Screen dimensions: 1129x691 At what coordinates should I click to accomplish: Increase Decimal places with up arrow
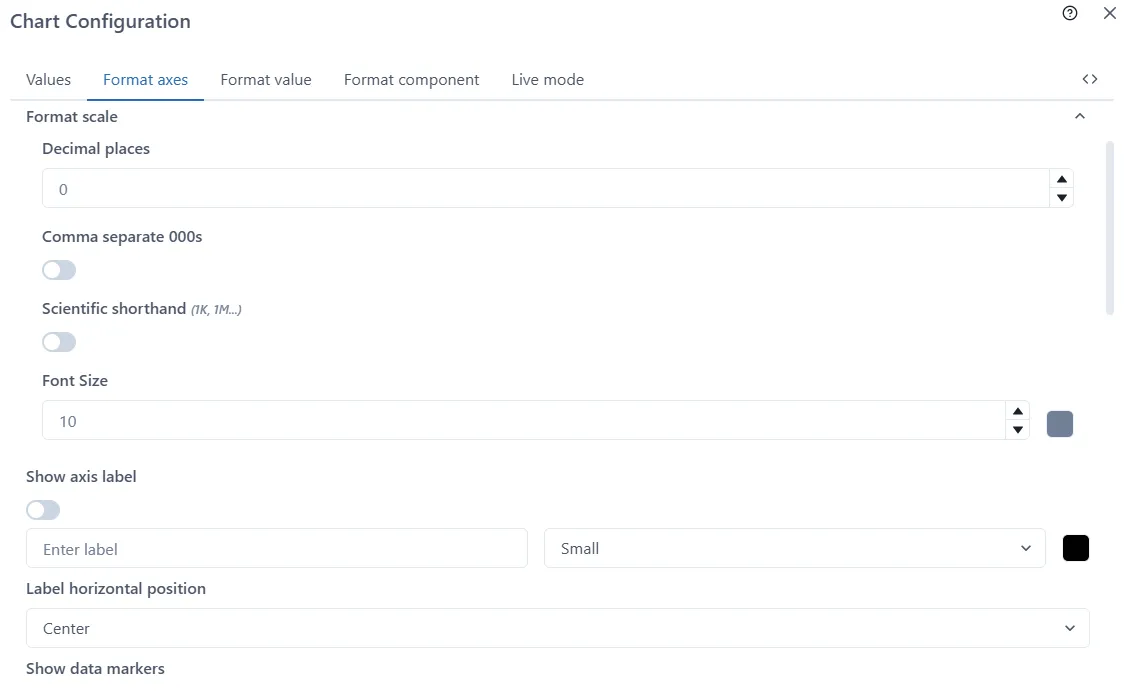point(1062,179)
